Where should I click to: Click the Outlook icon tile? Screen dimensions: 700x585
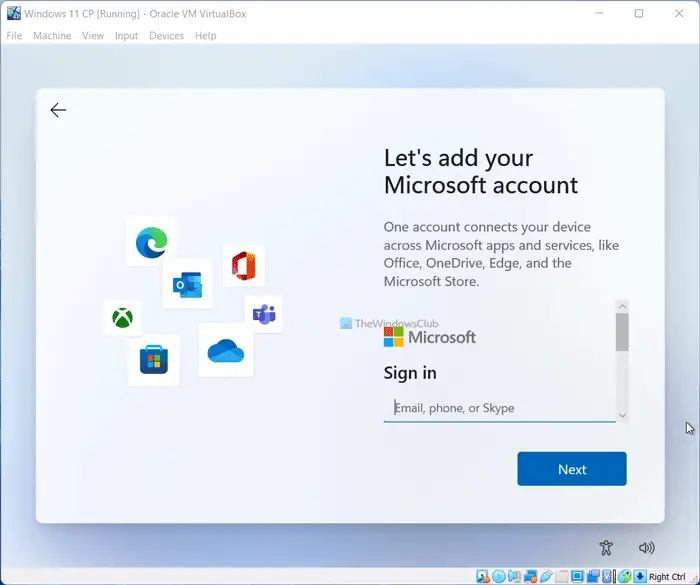[x=188, y=284]
